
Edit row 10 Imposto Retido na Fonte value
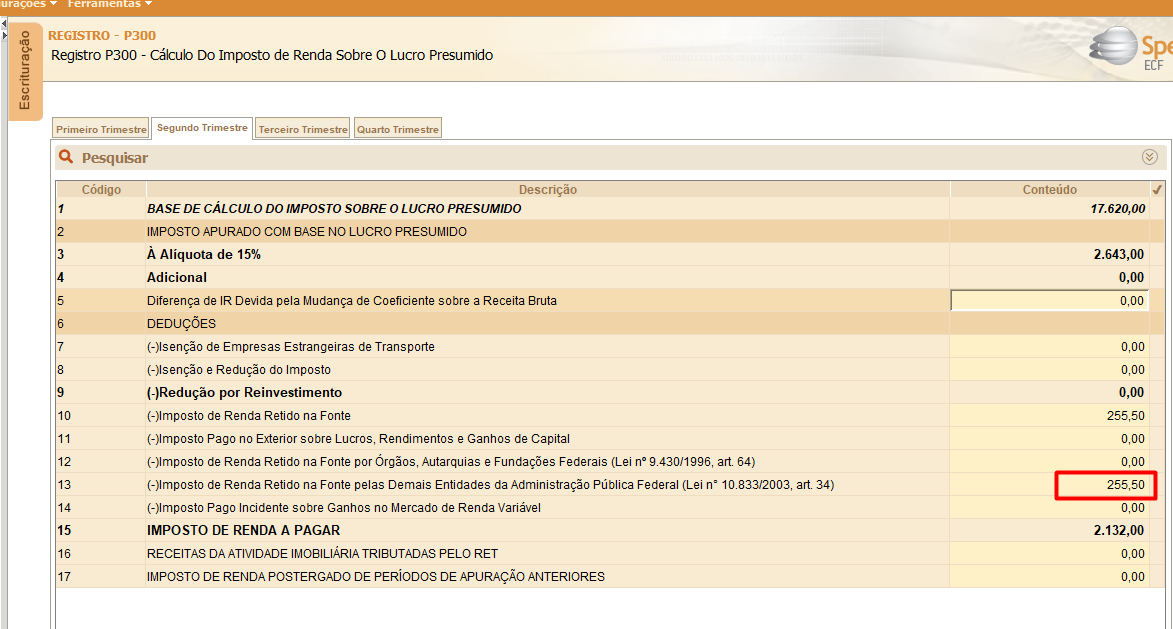[x=1050, y=415]
